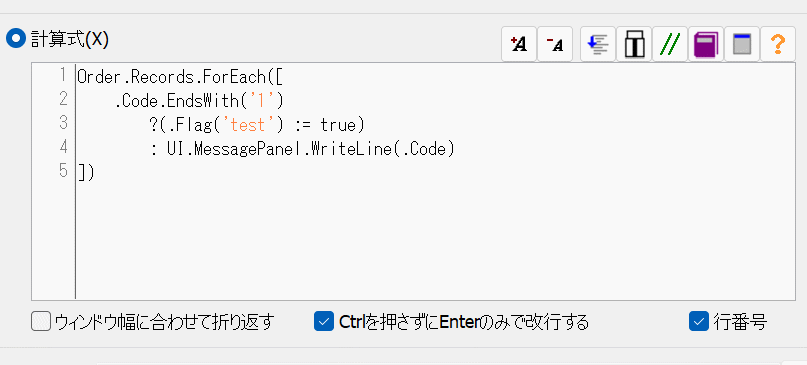Place cursor in Order.Records.ForEach line
The width and height of the screenshot is (807, 365).
[180, 77]
